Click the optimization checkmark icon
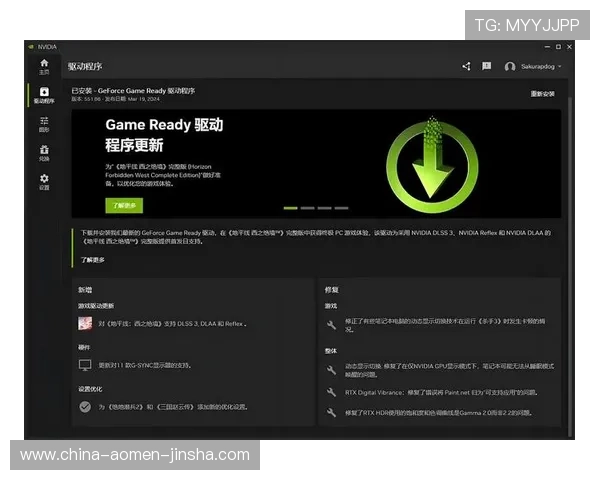600x480 pixels. coord(85,407)
